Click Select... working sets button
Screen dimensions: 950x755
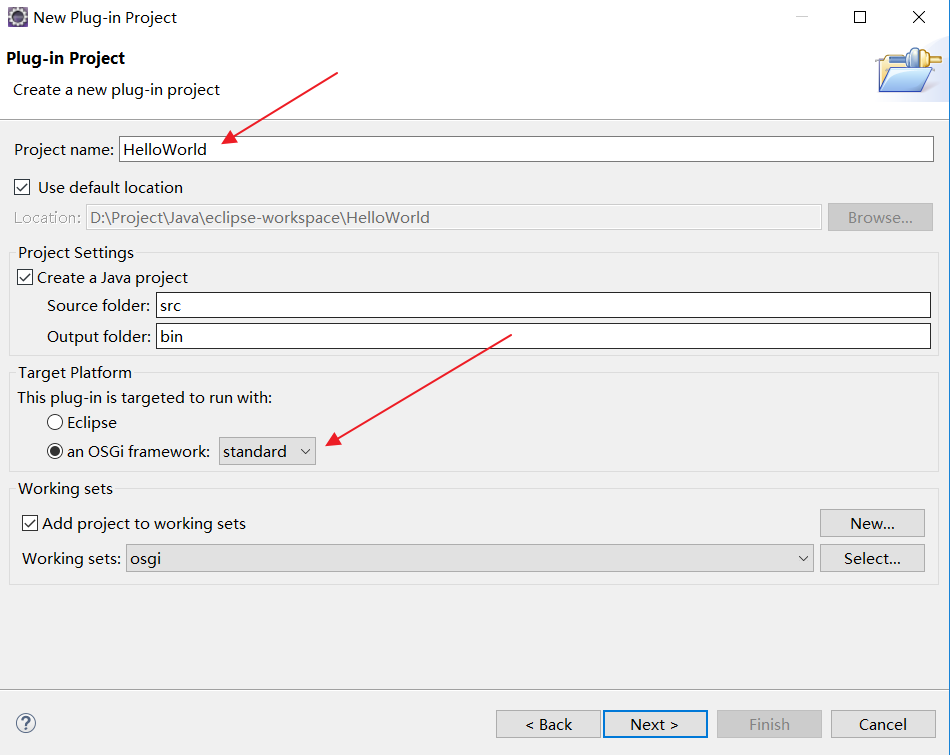coord(872,558)
